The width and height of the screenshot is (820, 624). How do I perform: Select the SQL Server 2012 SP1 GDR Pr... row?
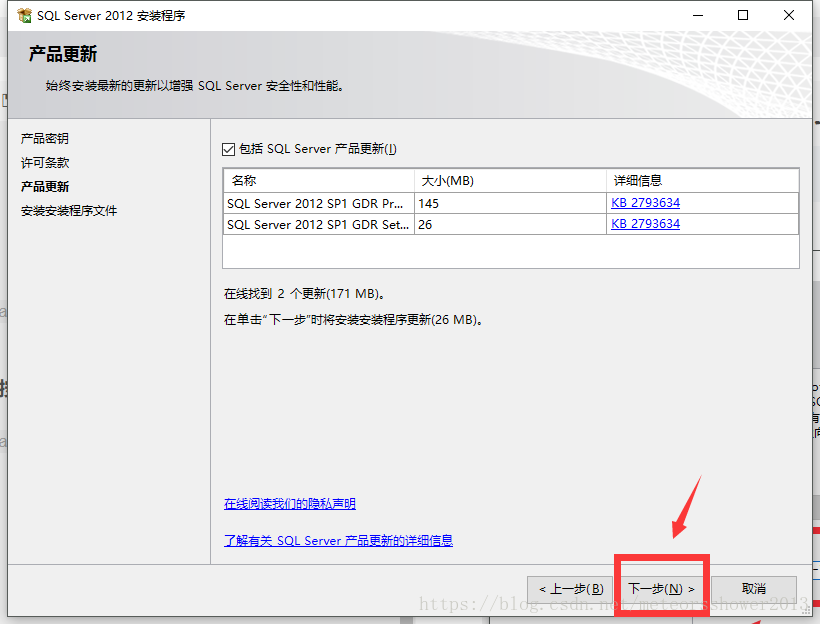[x=510, y=203]
